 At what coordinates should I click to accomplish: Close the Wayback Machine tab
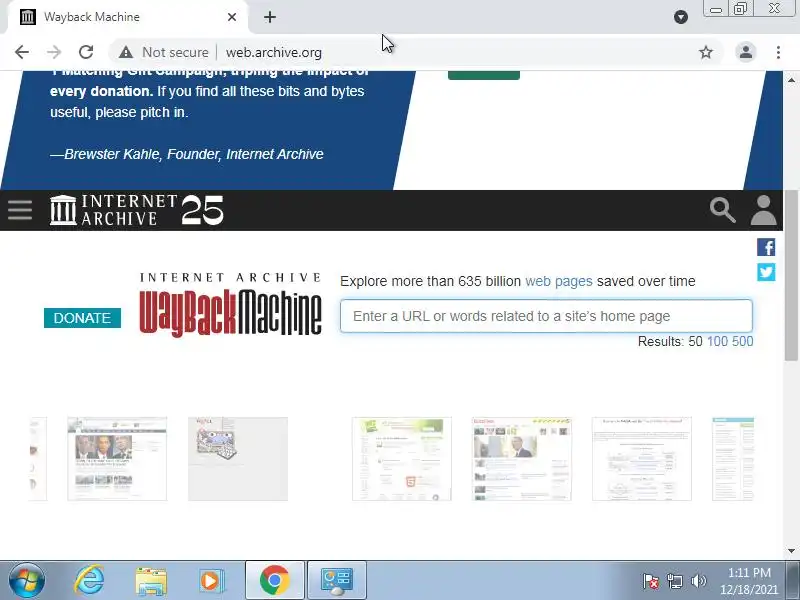point(232,17)
